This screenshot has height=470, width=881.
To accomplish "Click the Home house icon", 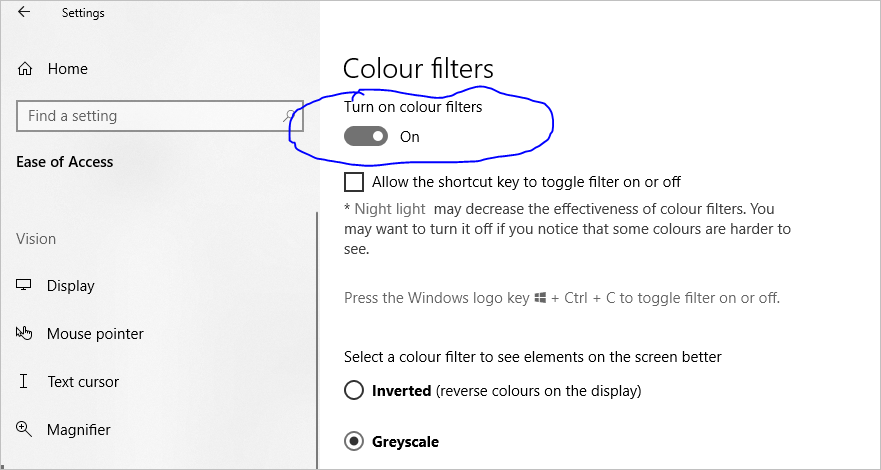I will [x=25, y=69].
